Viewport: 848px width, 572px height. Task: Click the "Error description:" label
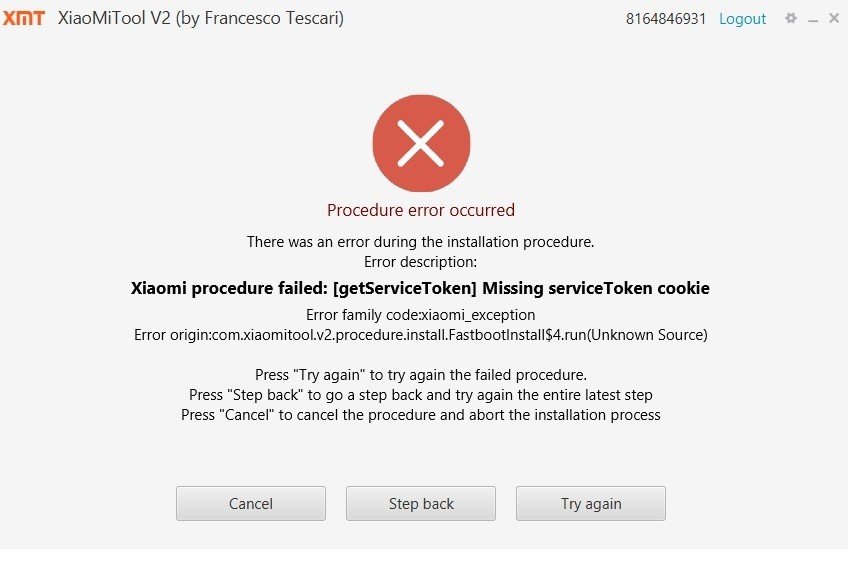click(x=421, y=261)
